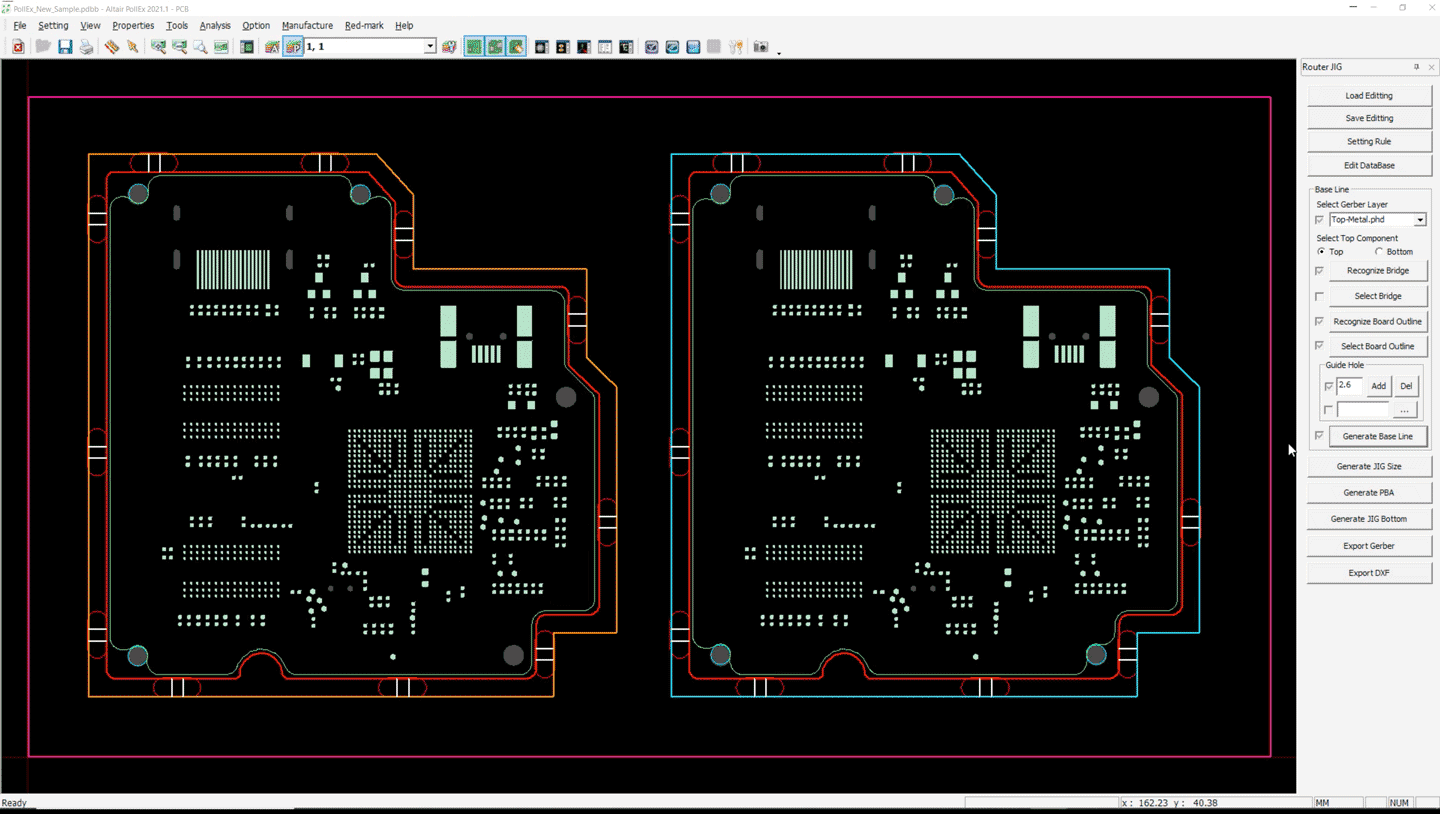
Task: Click the Save Editting button
Action: (1369, 118)
